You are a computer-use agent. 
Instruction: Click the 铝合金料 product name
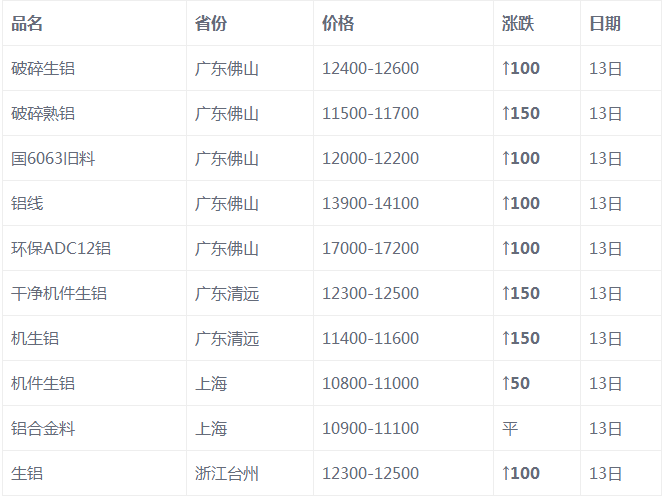(43, 429)
